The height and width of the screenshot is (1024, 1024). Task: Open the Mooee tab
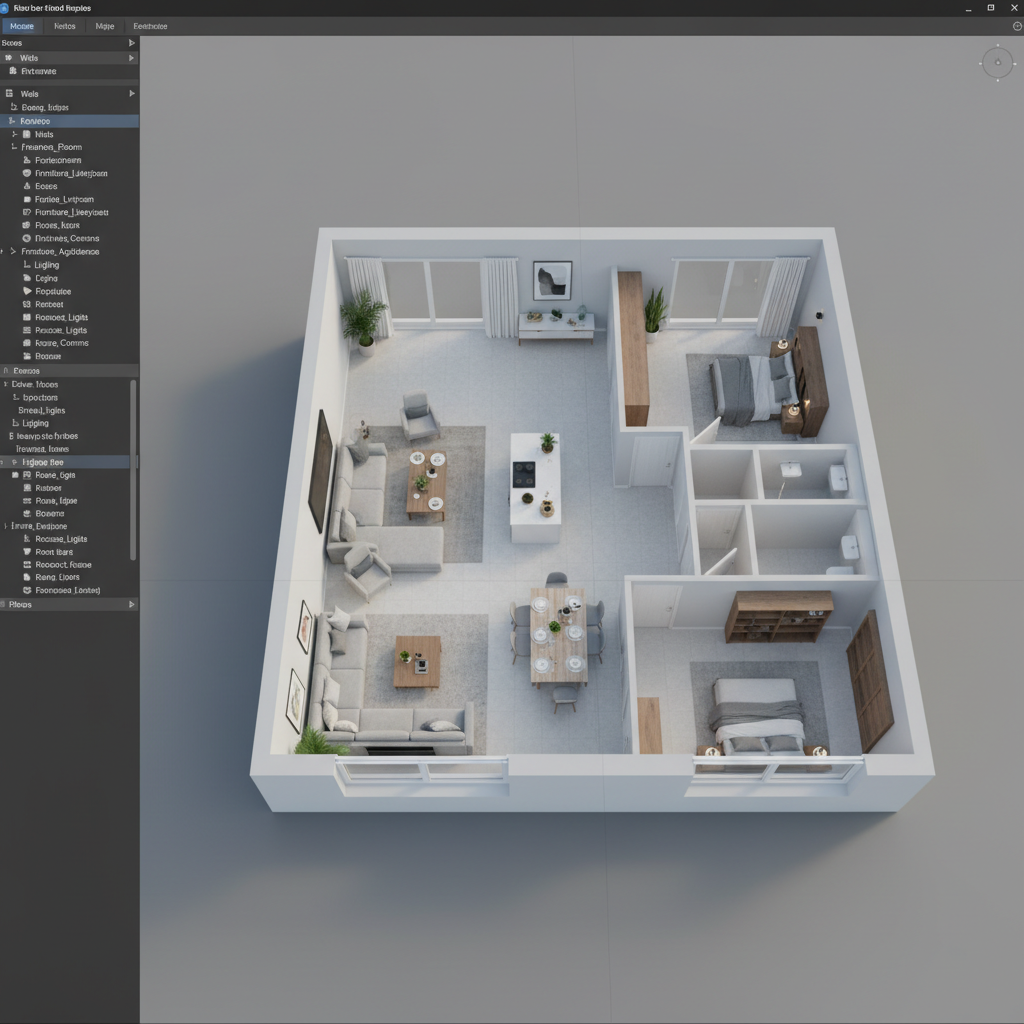pyautogui.click(x=22, y=26)
